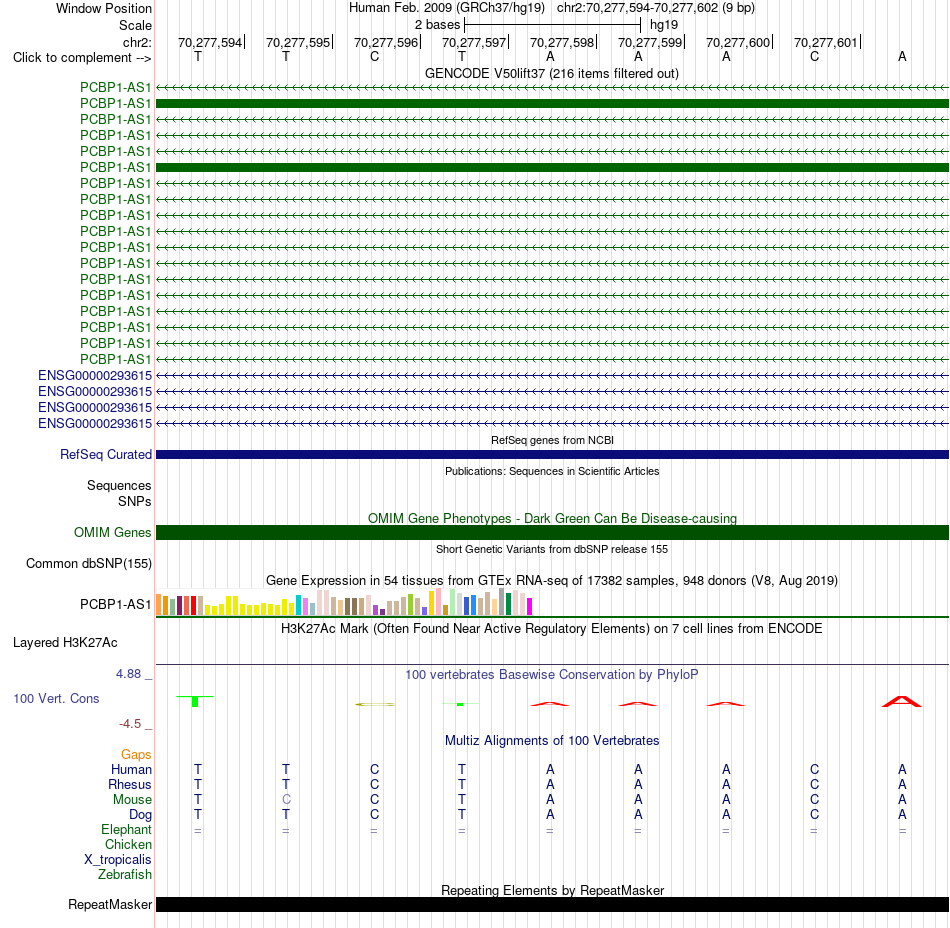Click the 4.88 PhyloP upper limit value

128,674
